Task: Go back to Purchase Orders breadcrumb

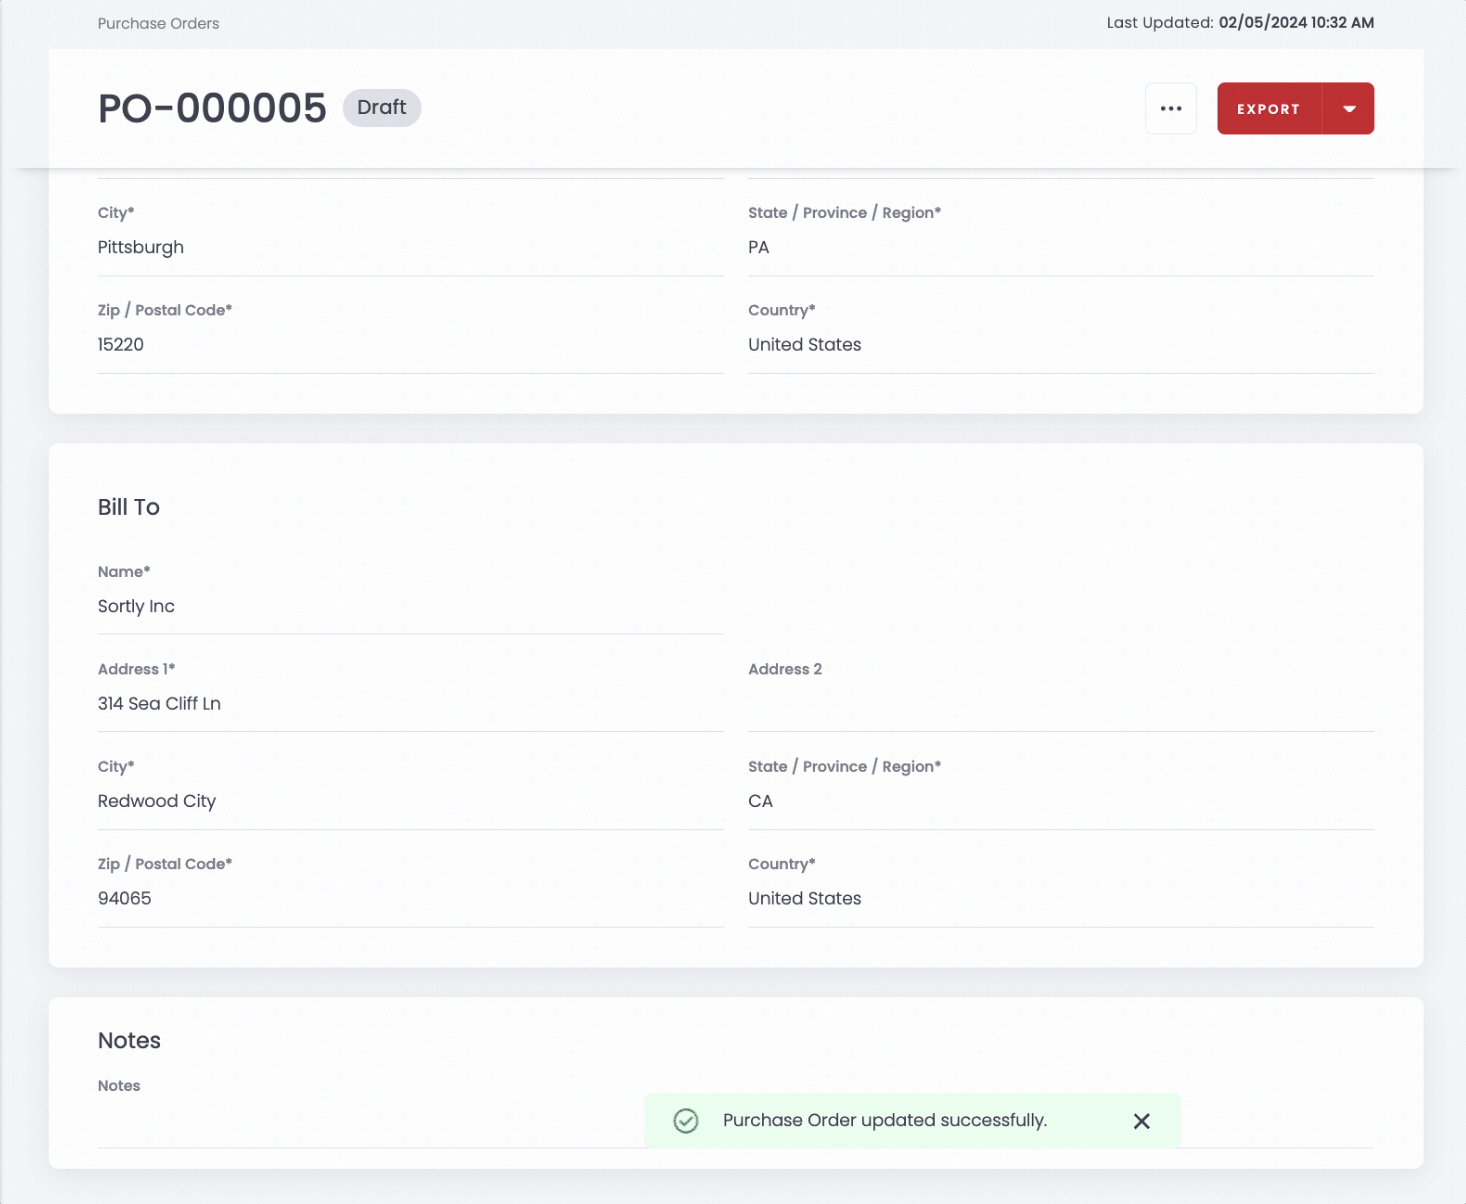Action: click(x=158, y=23)
